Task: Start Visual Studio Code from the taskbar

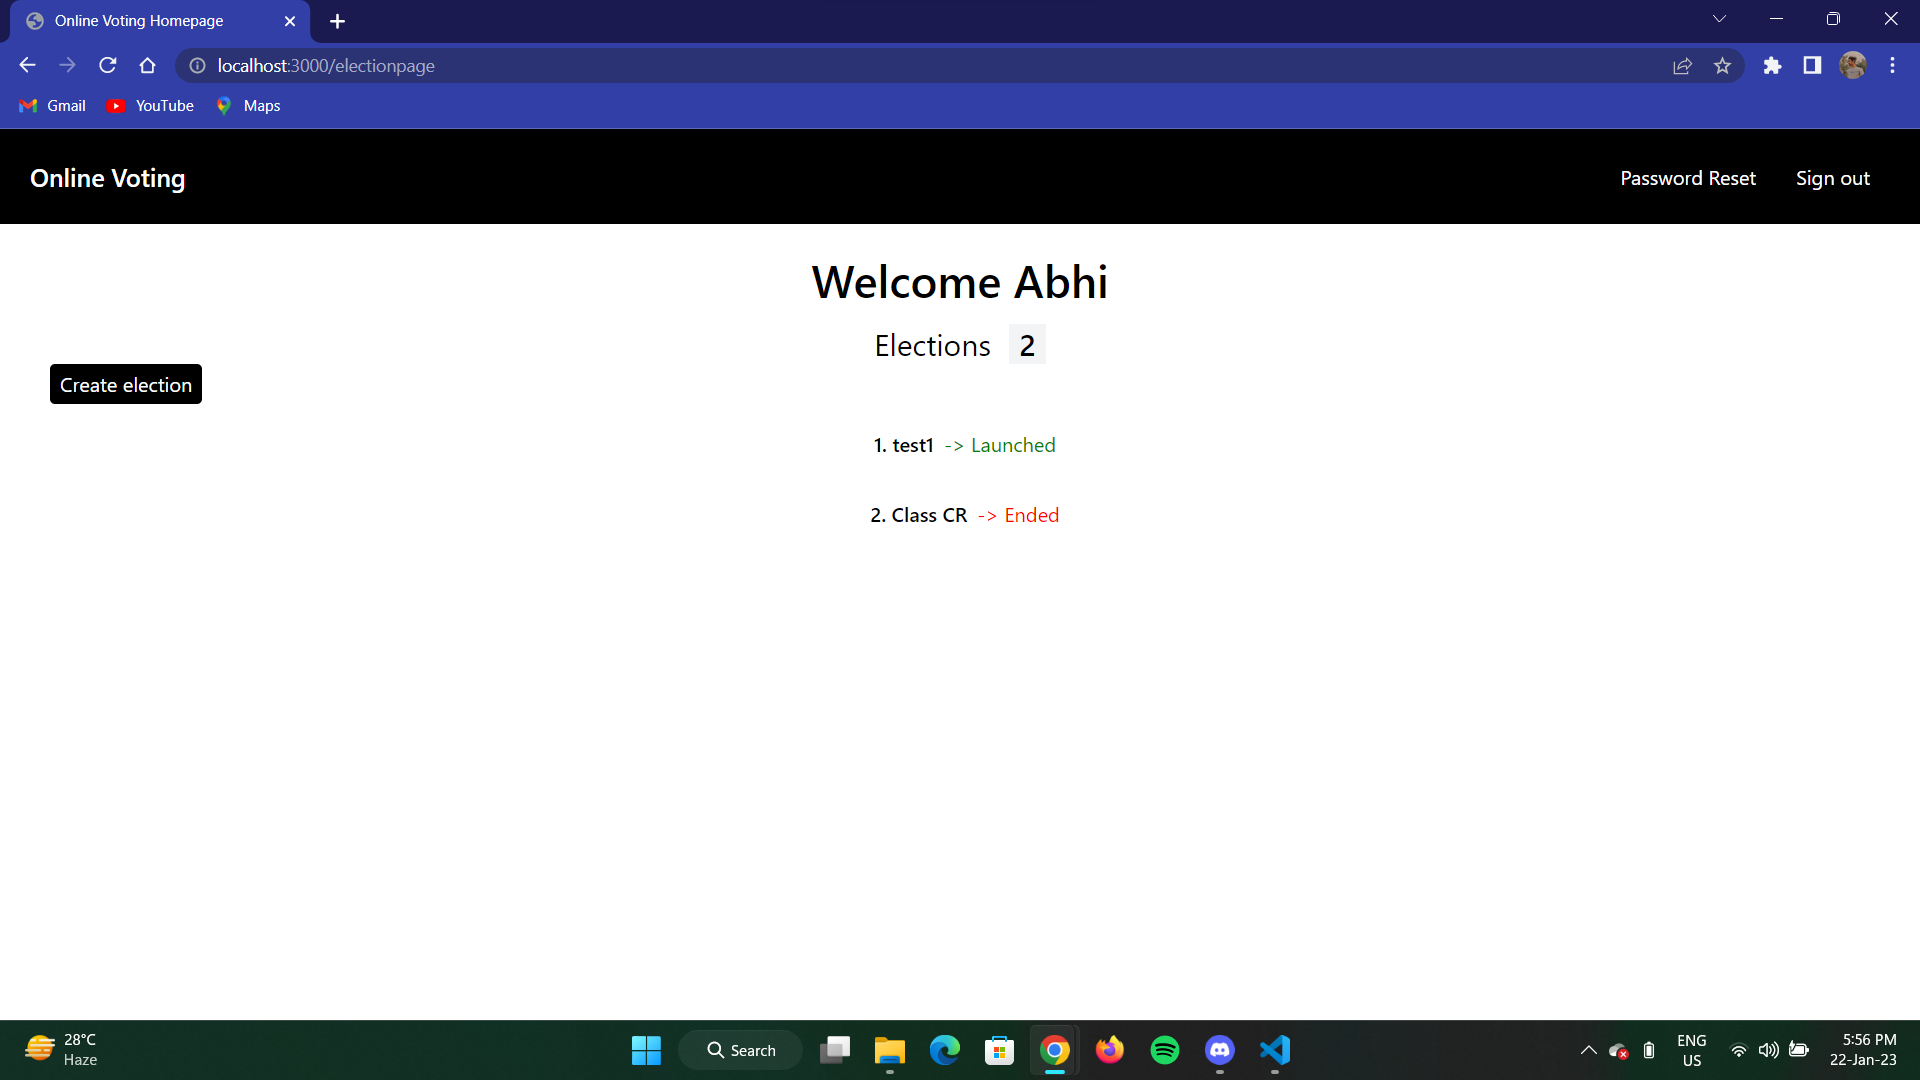Action: (x=1274, y=1050)
